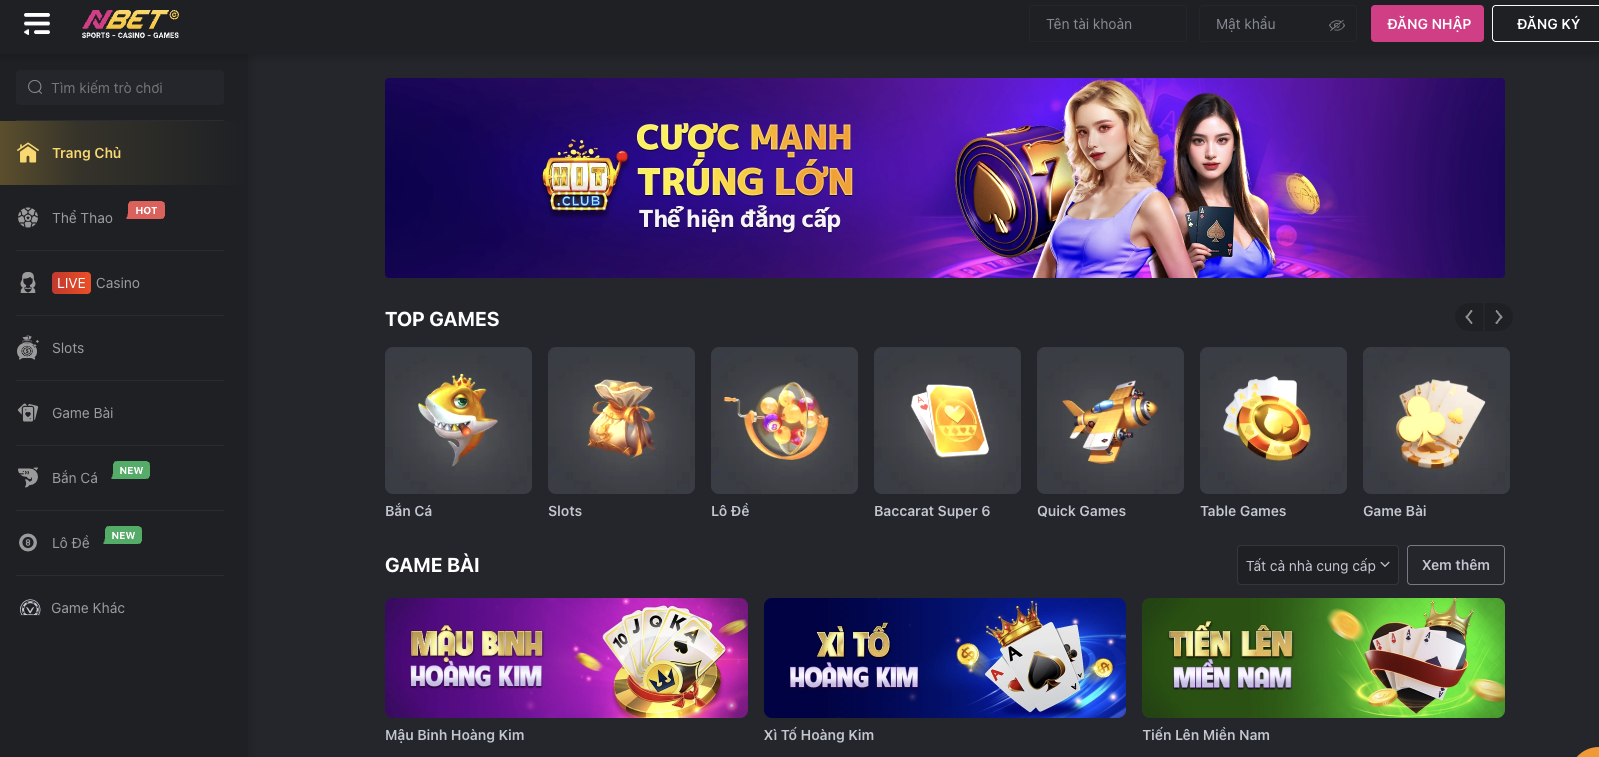Choose the Lô Đề lottery ball tile

[784, 420]
